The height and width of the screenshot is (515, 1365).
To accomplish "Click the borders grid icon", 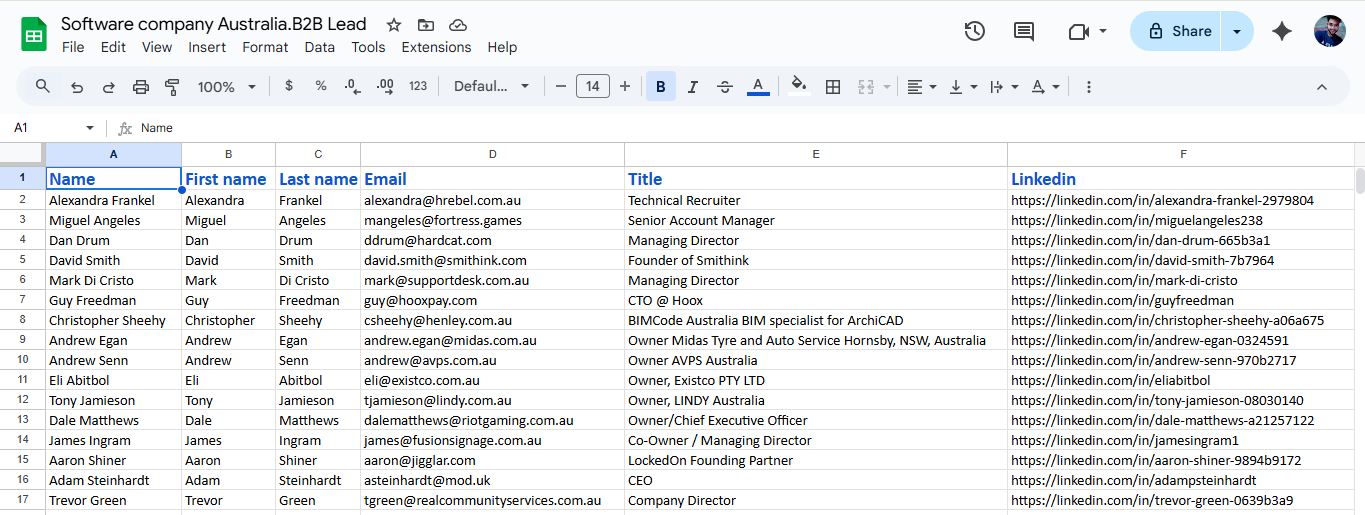I will coord(832,87).
